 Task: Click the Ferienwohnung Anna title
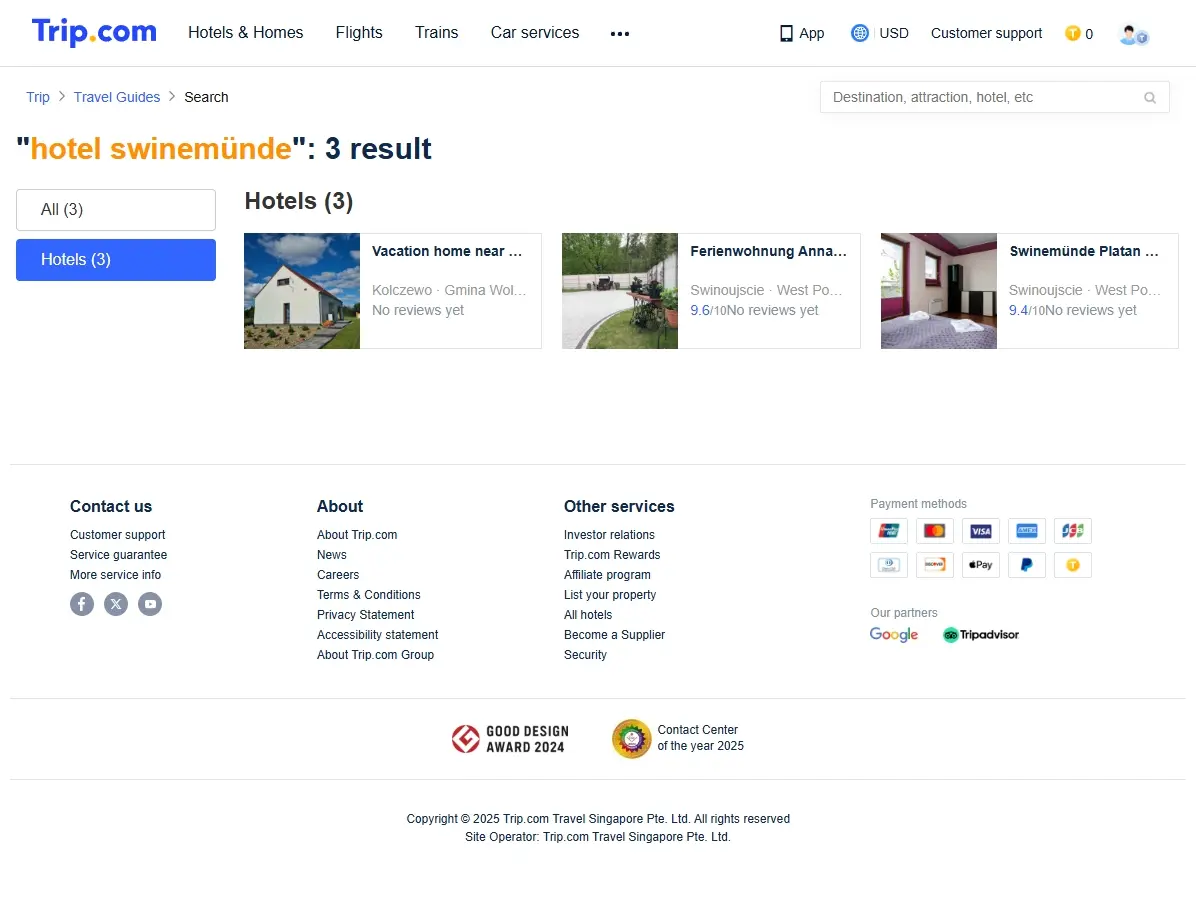768,252
